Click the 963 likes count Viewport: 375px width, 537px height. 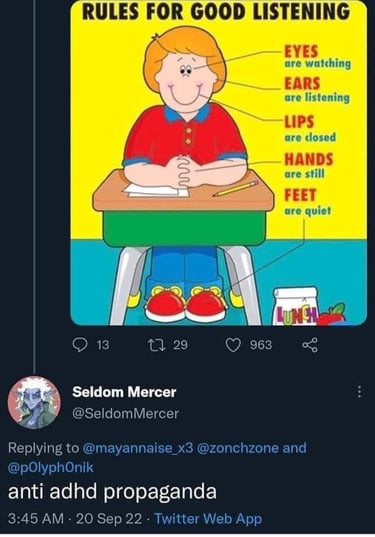261,345
